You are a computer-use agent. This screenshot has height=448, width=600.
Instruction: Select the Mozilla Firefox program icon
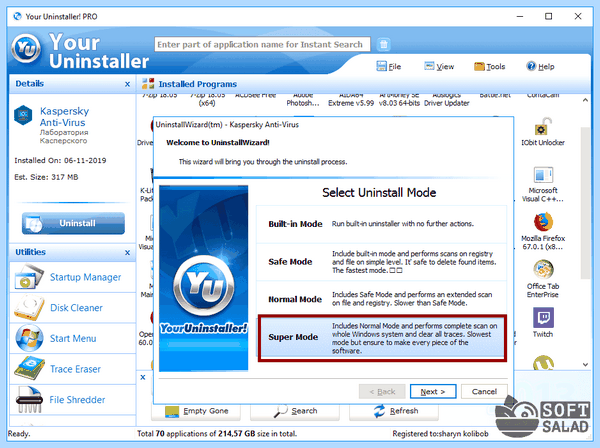point(543,232)
